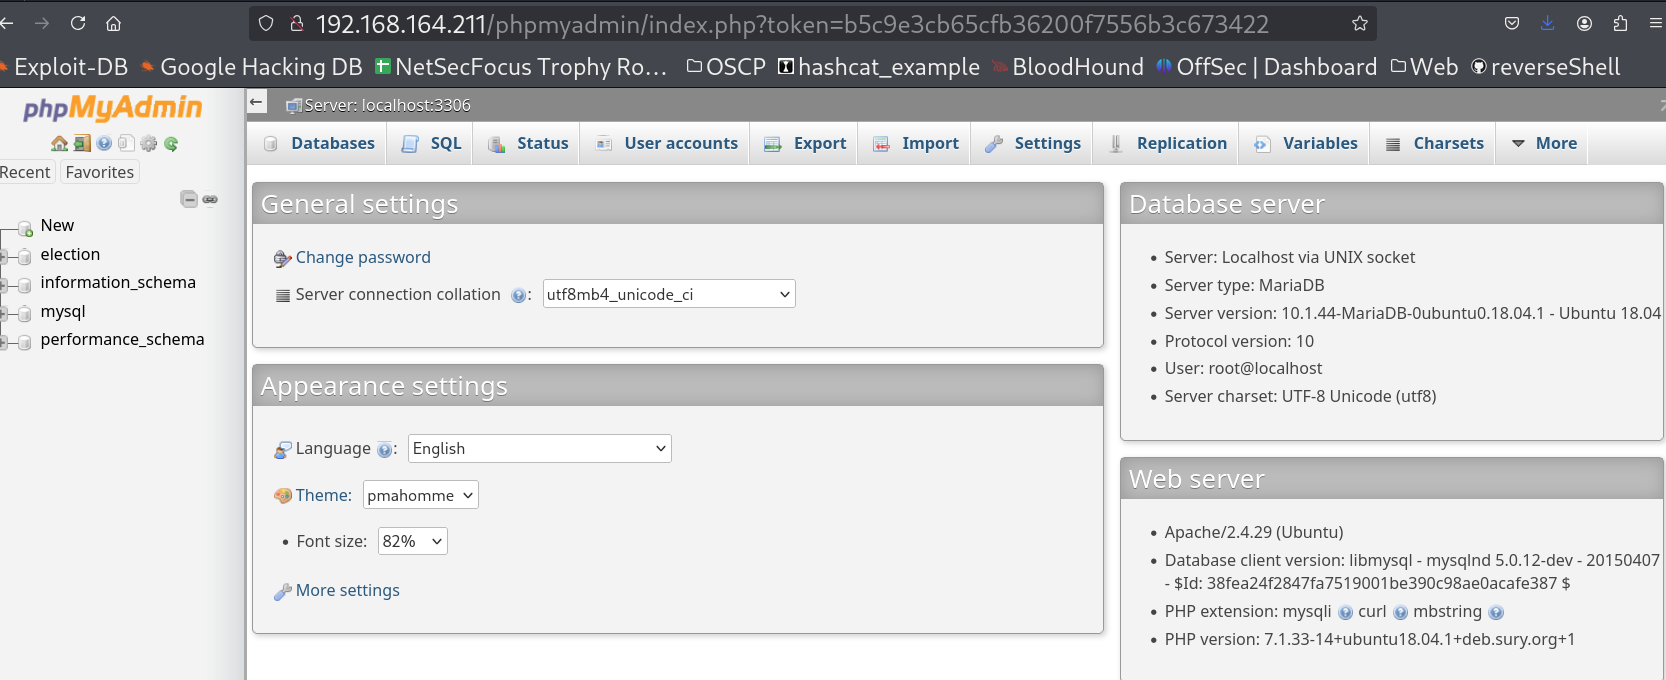Hide navigation panel with left arrow toggle
The width and height of the screenshot is (1666, 680).
(257, 102)
